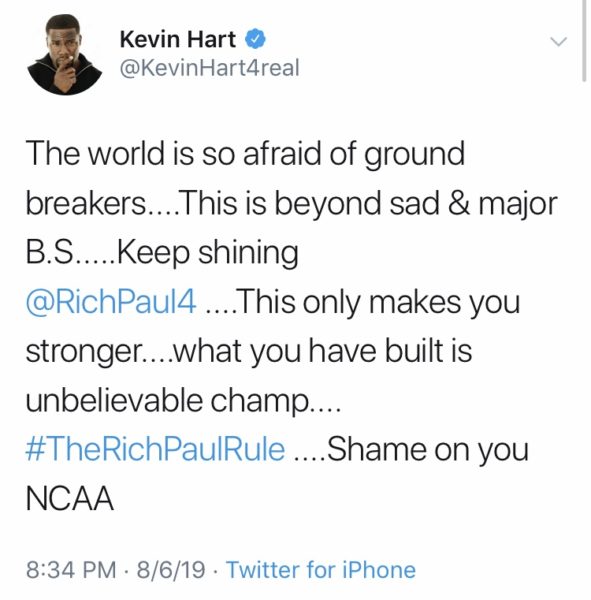Open the Kevin Hart display name
This screenshot has height=600, width=591.
(x=178, y=39)
